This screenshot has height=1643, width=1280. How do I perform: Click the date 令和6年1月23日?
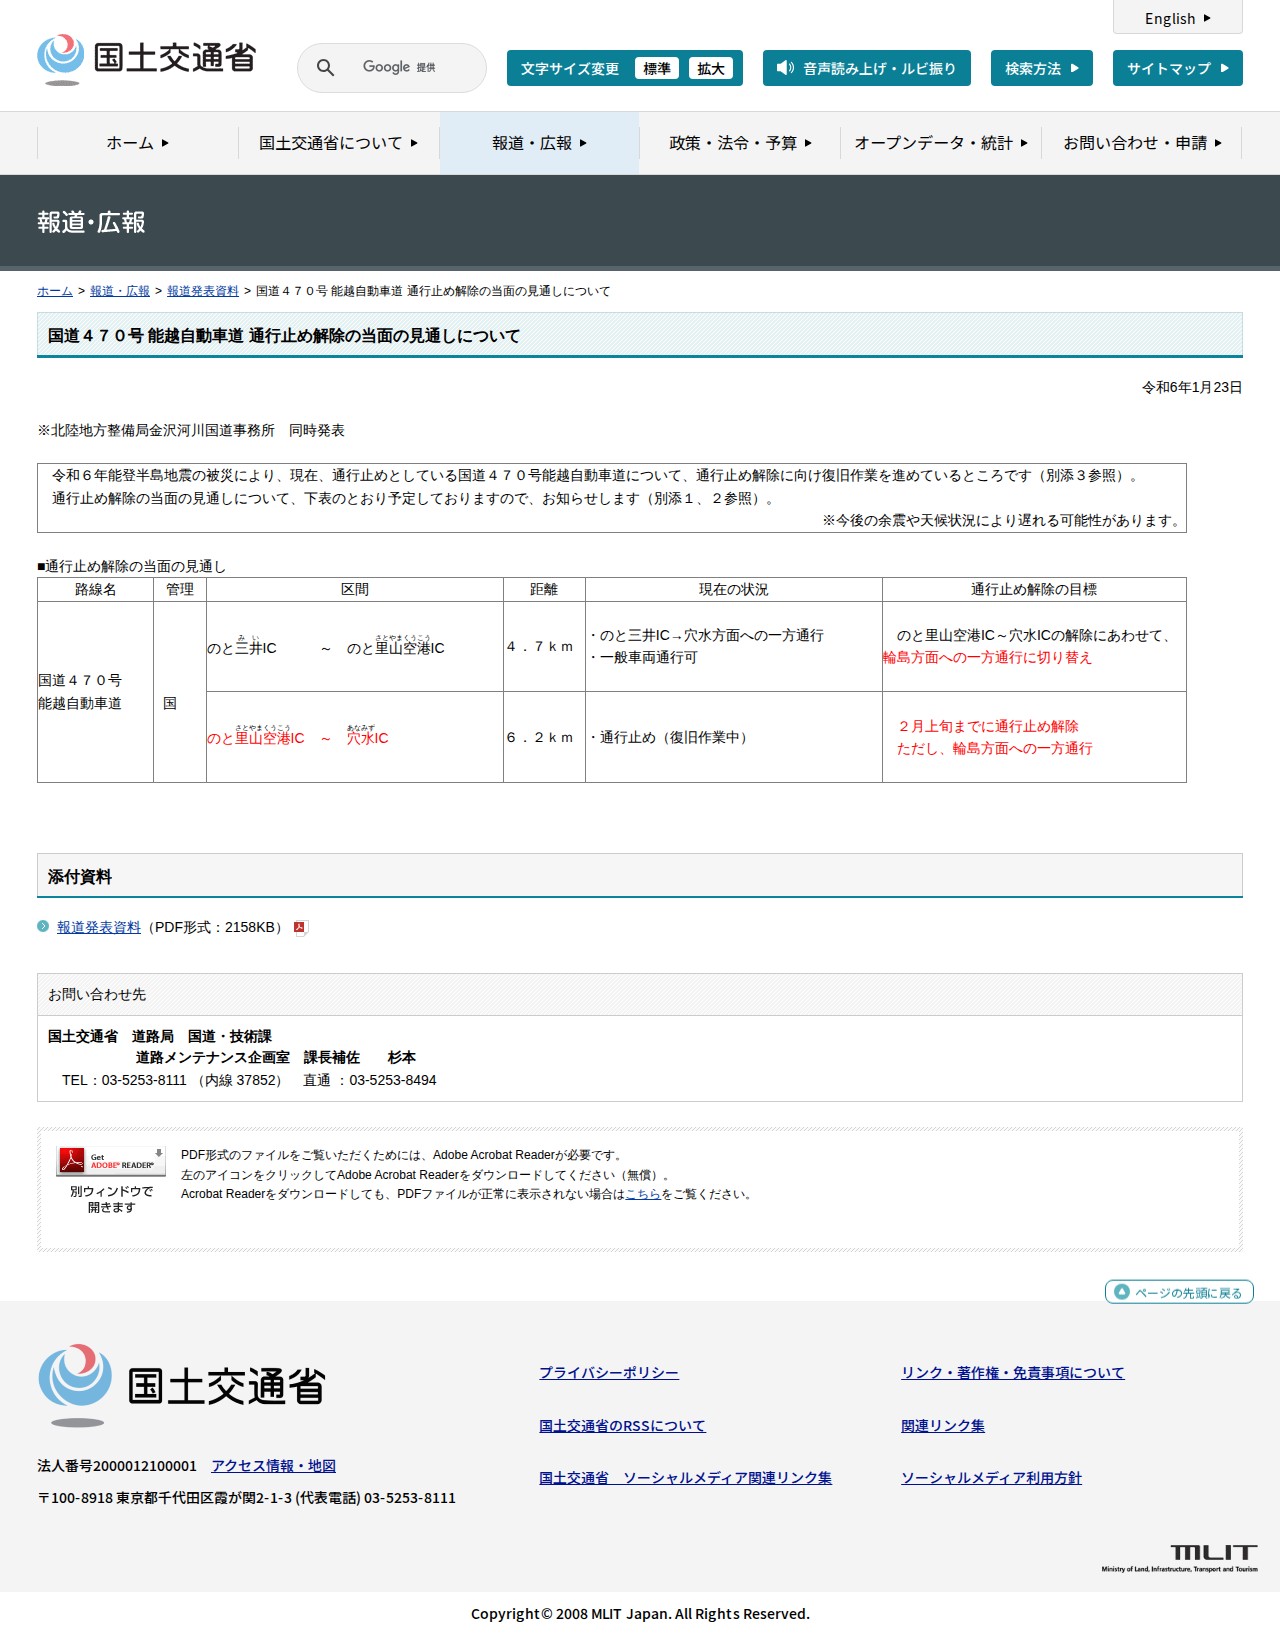[1192, 387]
